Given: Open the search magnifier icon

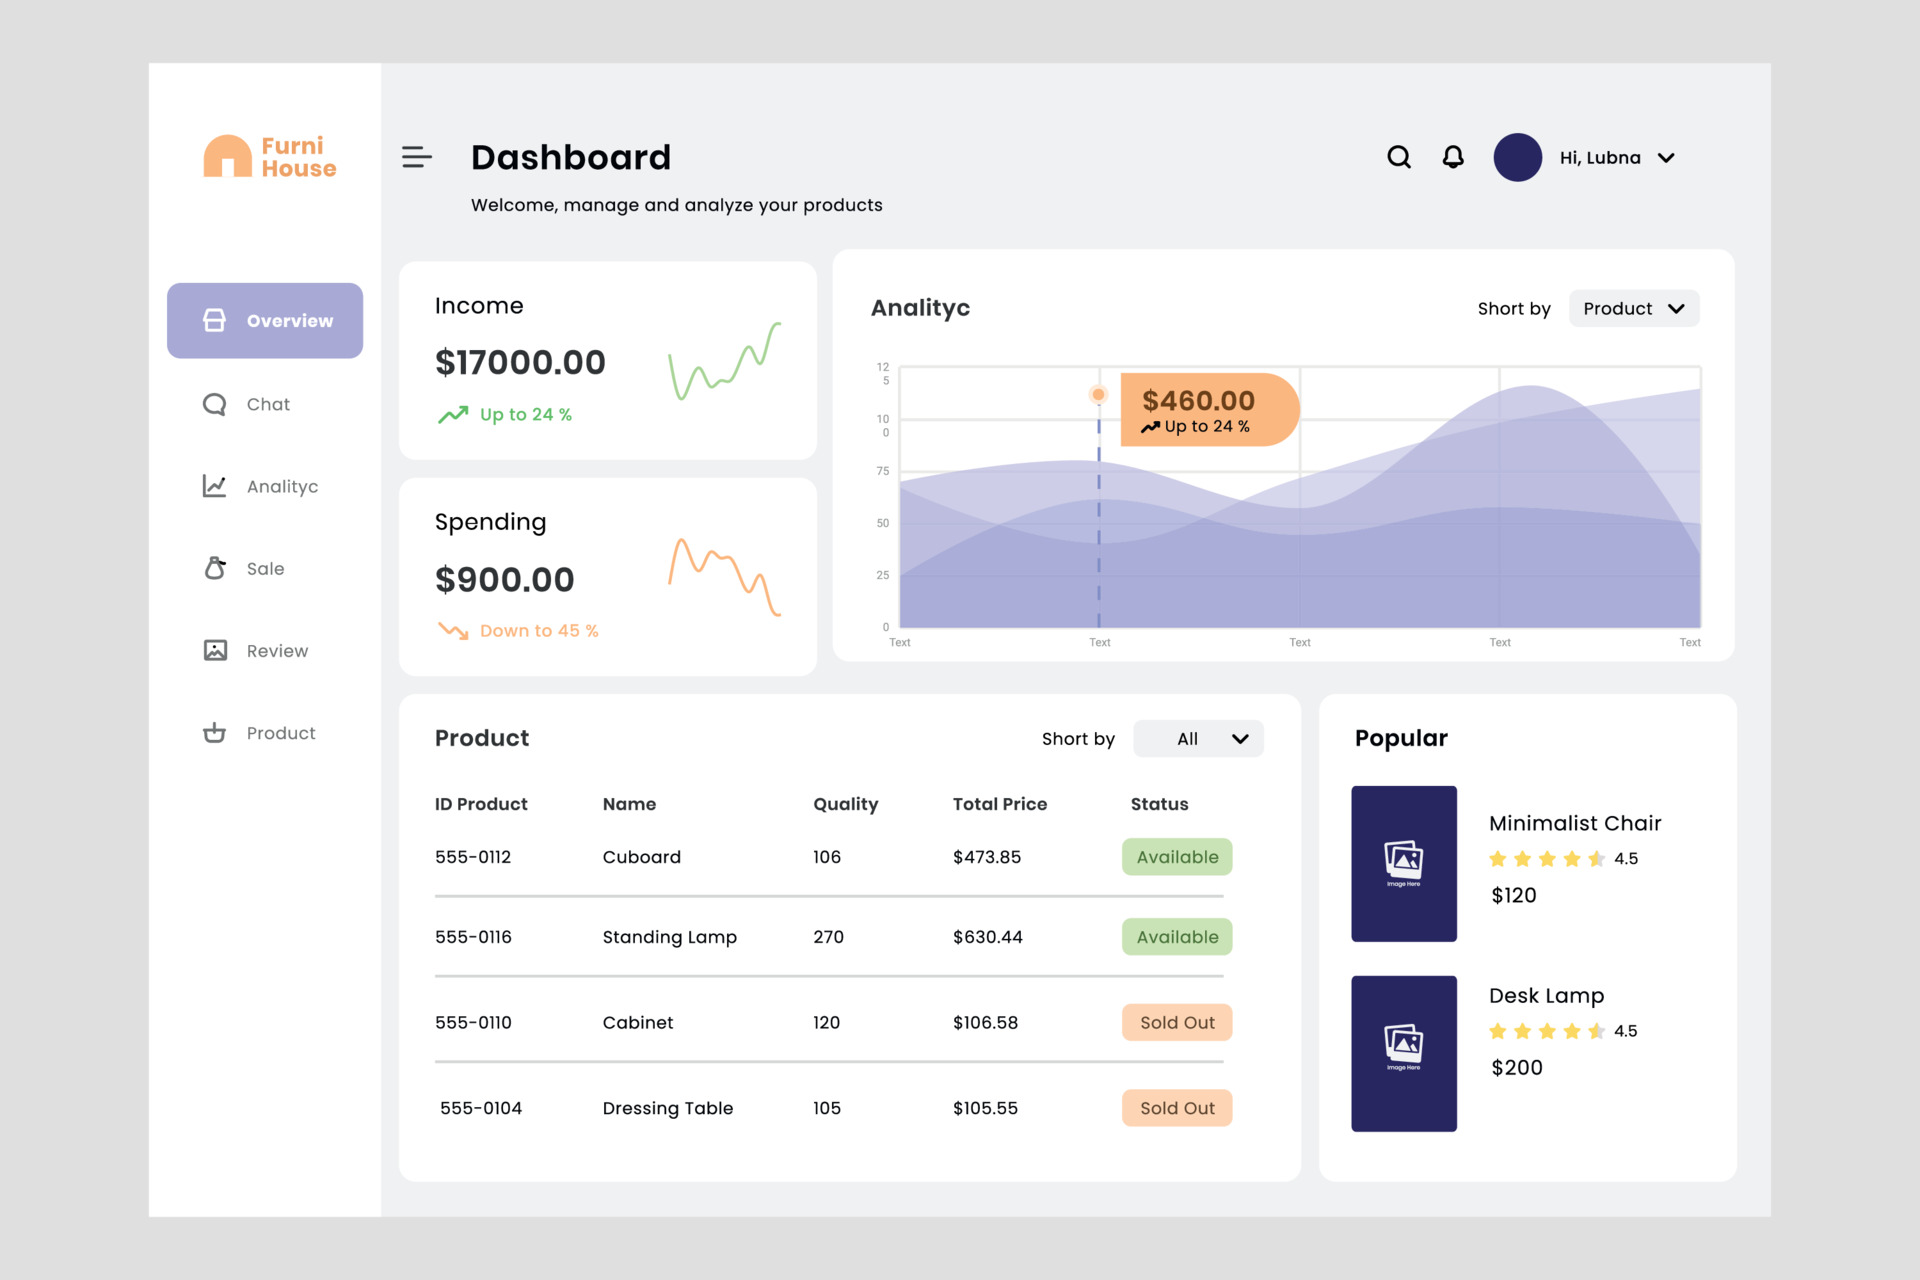Looking at the screenshot, I should click(x=1398, y=157).
